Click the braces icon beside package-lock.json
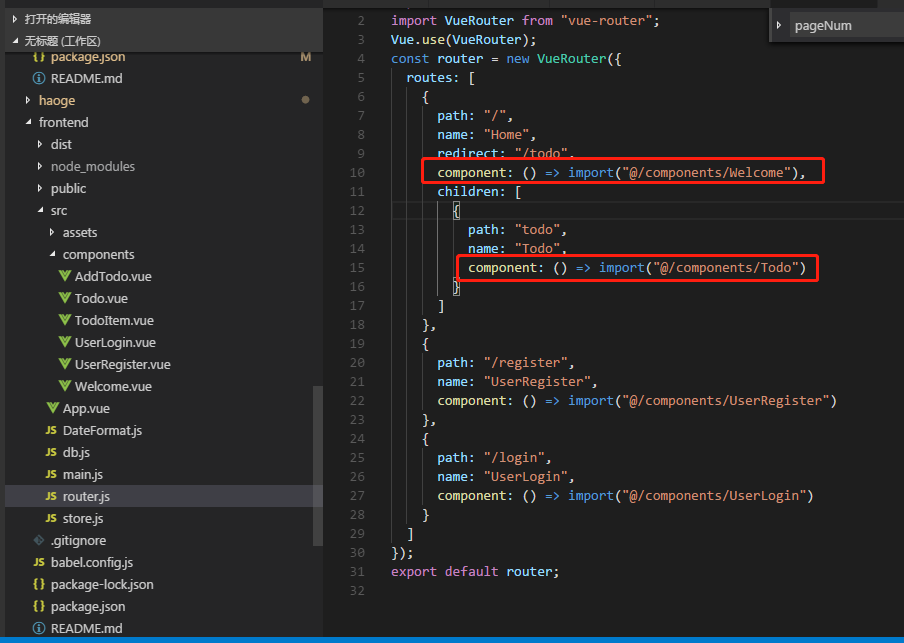Screen dimensions: 904x643 (39, 585)
